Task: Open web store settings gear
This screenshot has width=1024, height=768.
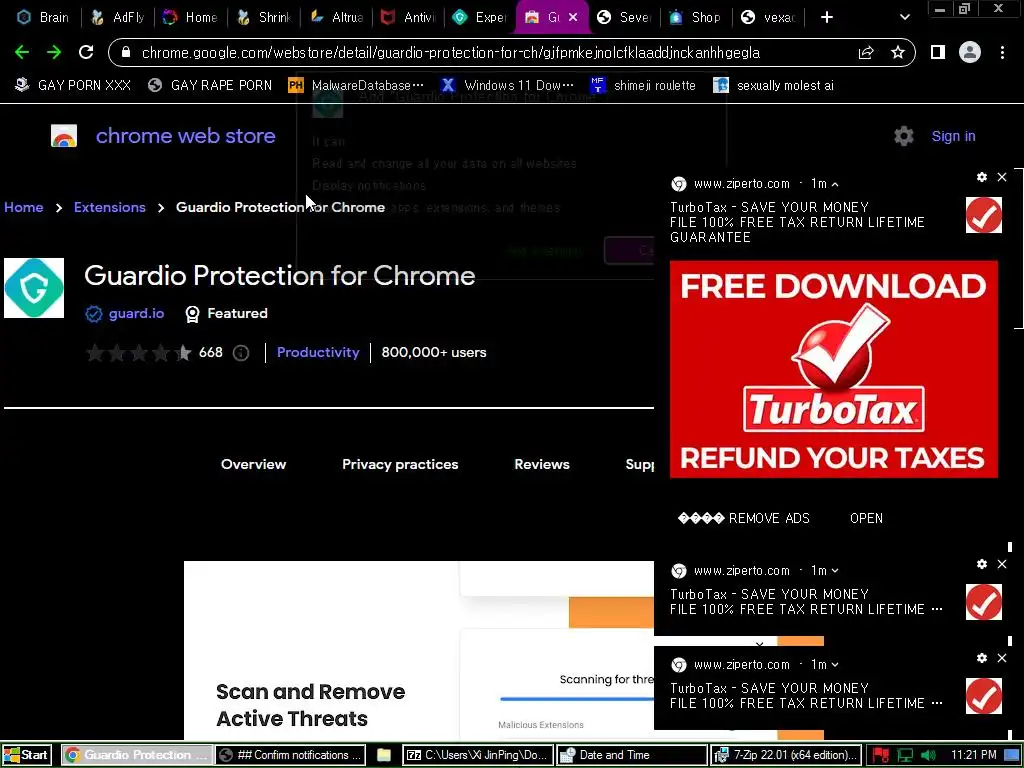Action: (x=904, y=136)
